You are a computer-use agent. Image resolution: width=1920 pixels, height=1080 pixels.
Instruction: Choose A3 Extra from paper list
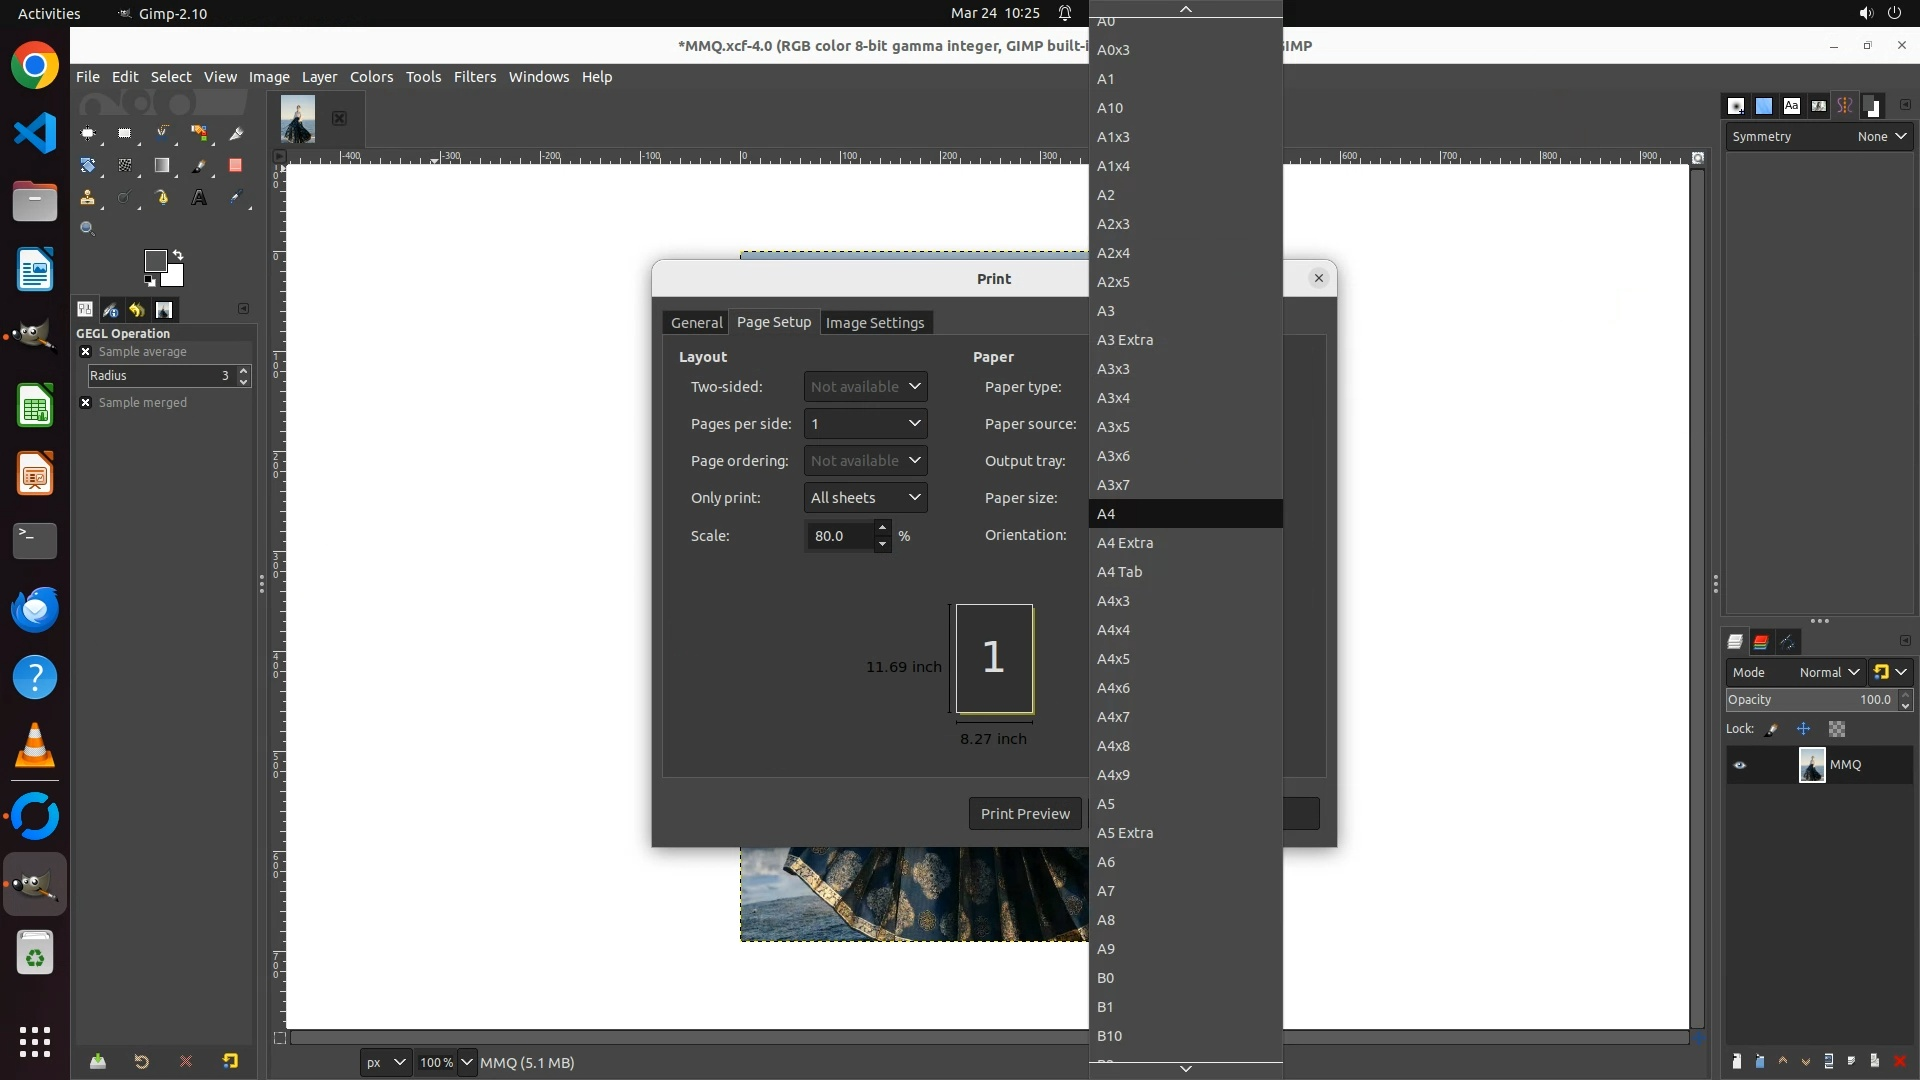[x=1125, y=340]
